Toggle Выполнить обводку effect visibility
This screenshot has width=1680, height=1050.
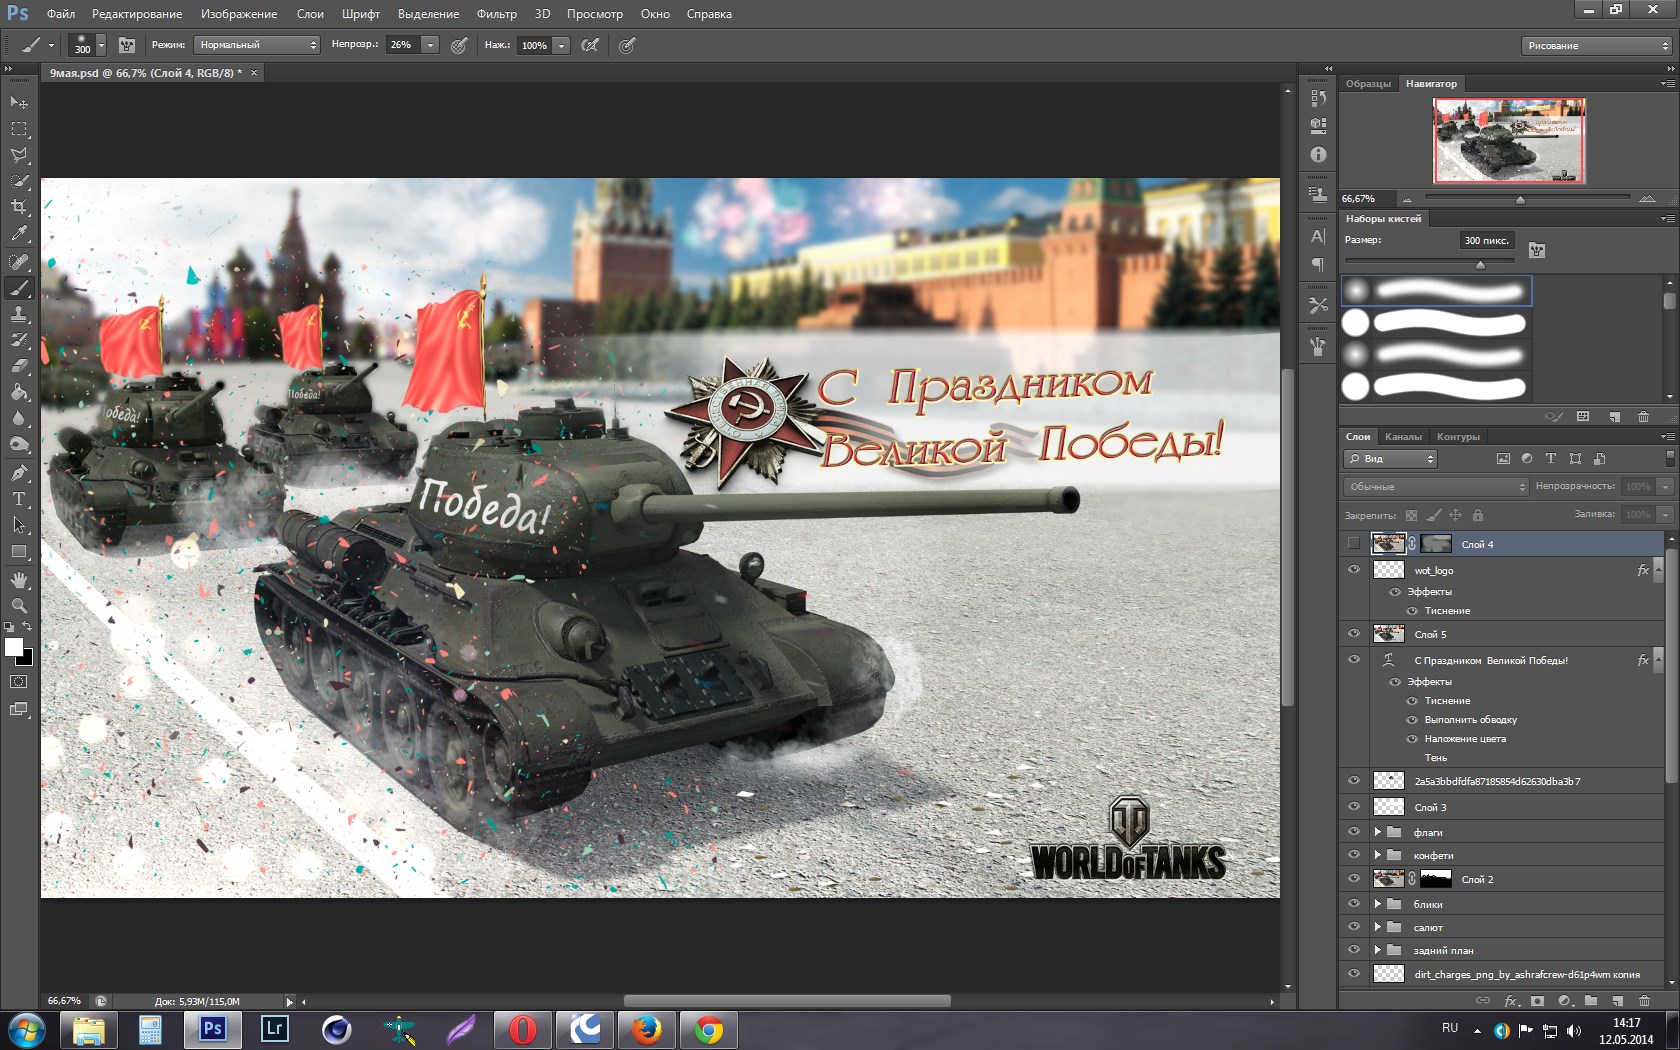1412,720
